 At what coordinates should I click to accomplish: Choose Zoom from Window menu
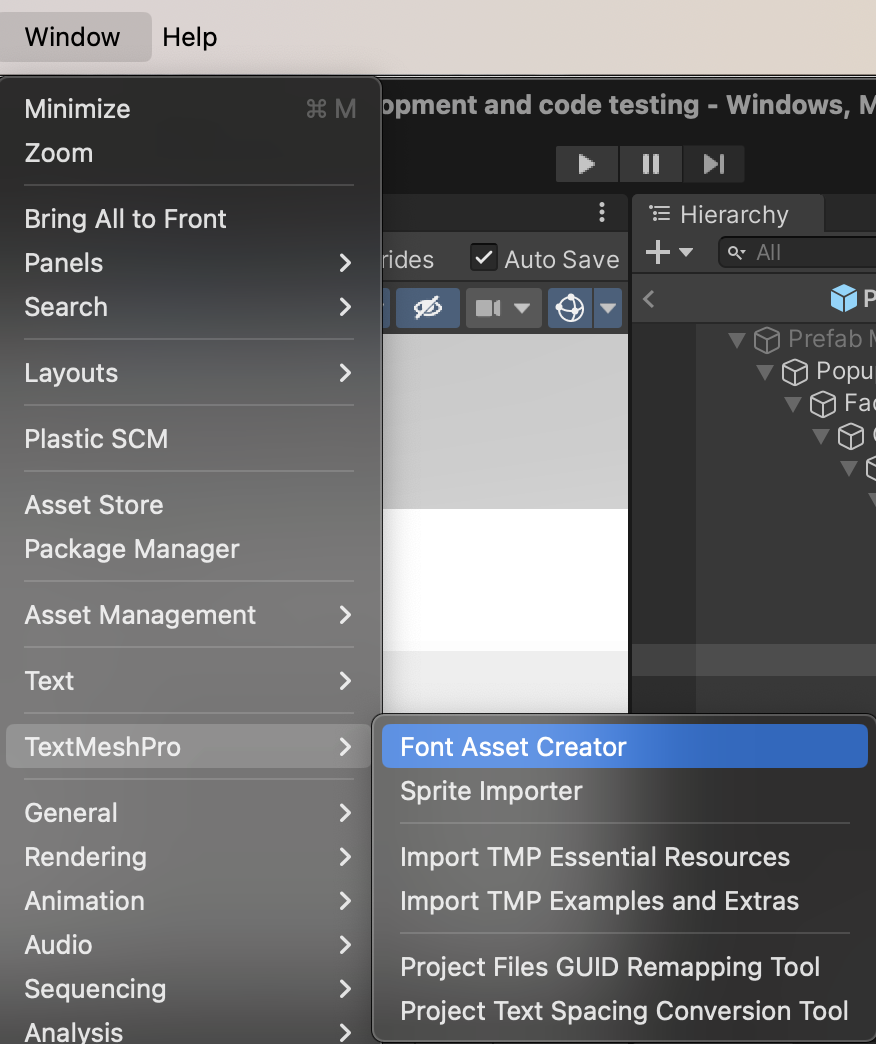190,153
